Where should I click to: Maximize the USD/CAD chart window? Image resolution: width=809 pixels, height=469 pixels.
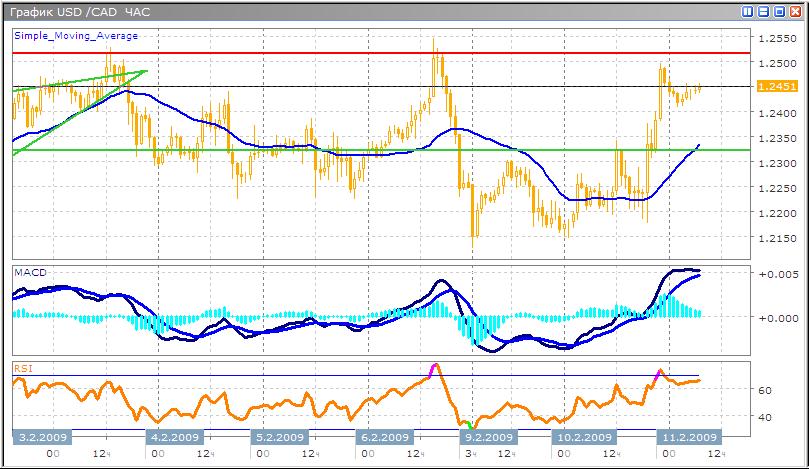[x=779, y=12]
